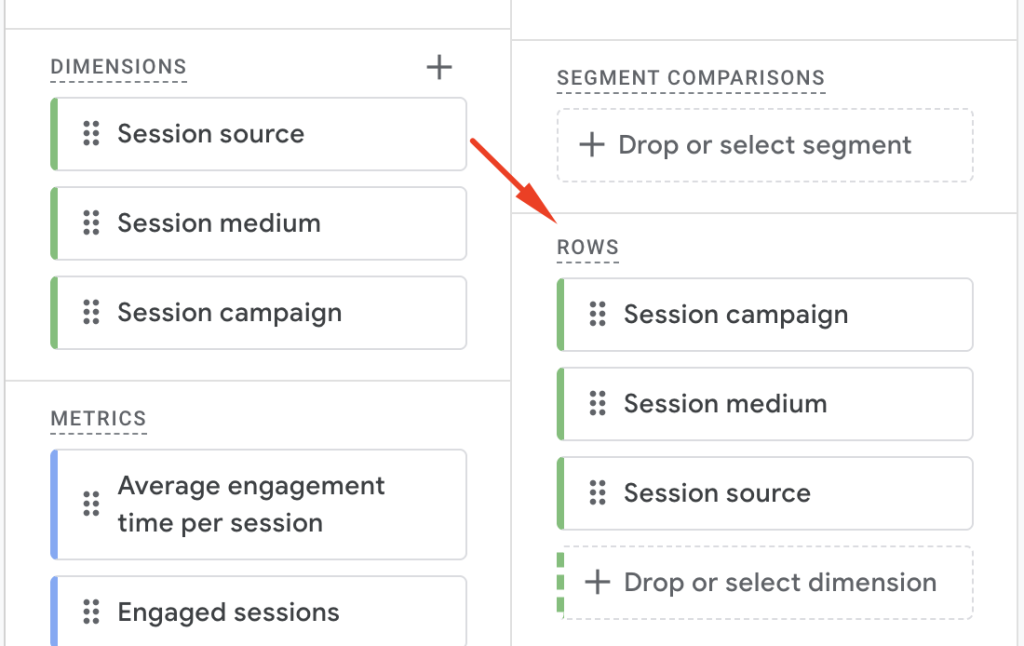Click drag handle of Average engagement time metric
This screenshot has height=646, width=1024.
pos(91,504)
